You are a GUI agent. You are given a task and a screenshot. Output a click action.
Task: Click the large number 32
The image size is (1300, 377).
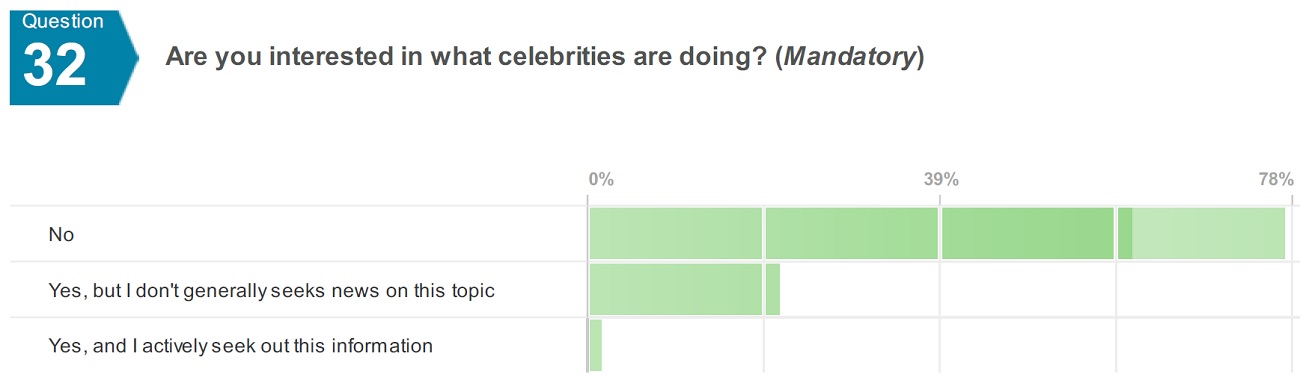[56, 66]
